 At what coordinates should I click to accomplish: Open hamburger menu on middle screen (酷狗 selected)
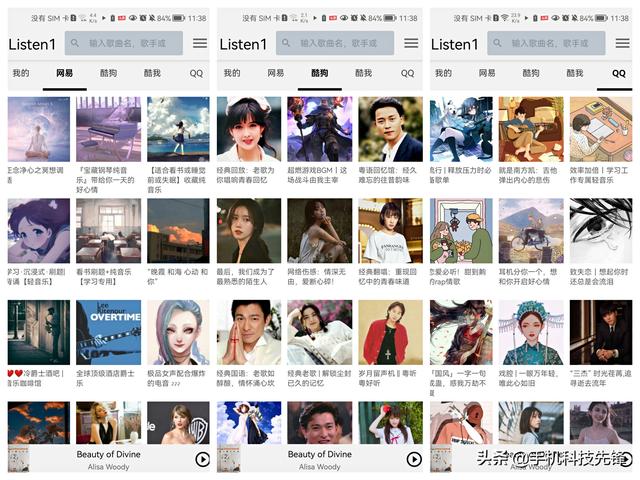pos(411,43)
